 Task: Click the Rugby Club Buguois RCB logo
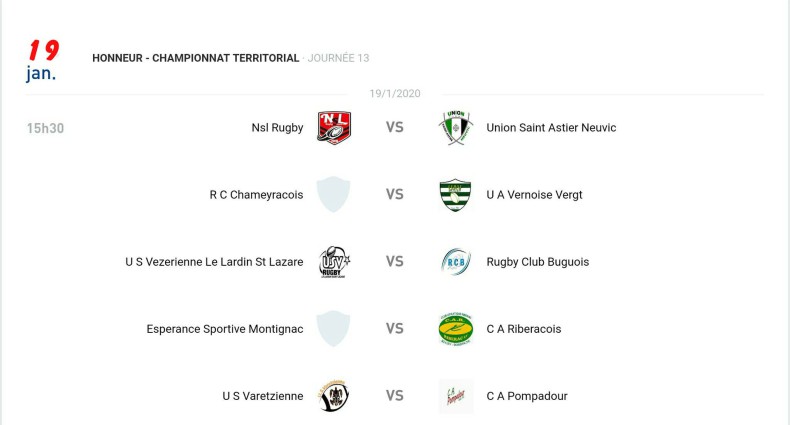coord(455,262)
